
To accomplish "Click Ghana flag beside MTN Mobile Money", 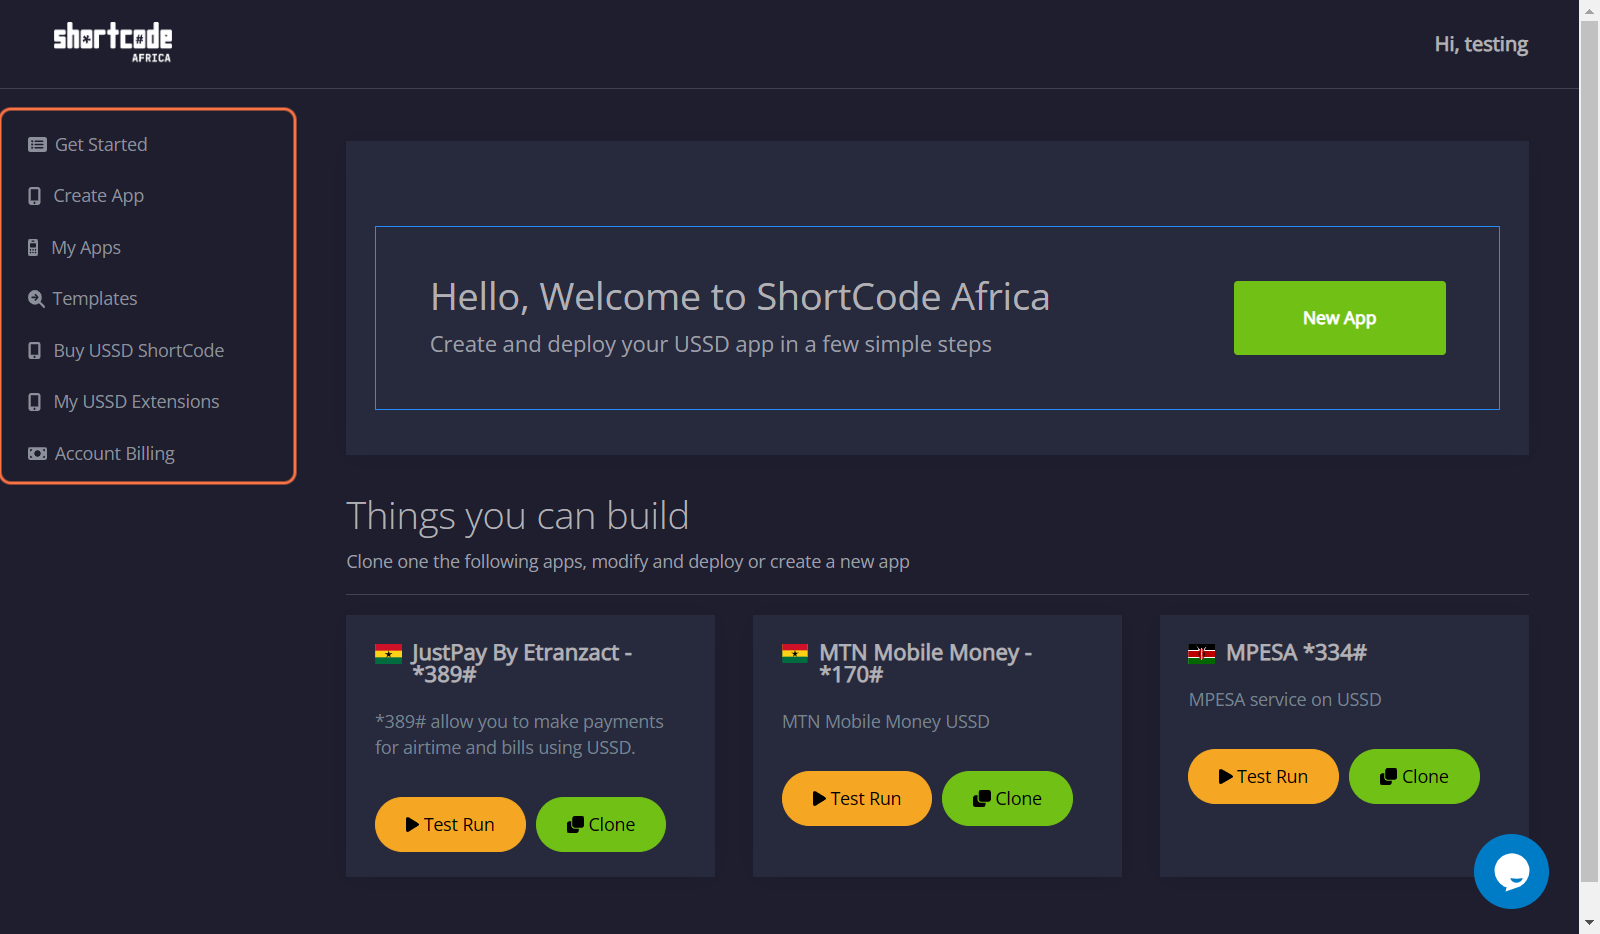I will click(795, 654).
